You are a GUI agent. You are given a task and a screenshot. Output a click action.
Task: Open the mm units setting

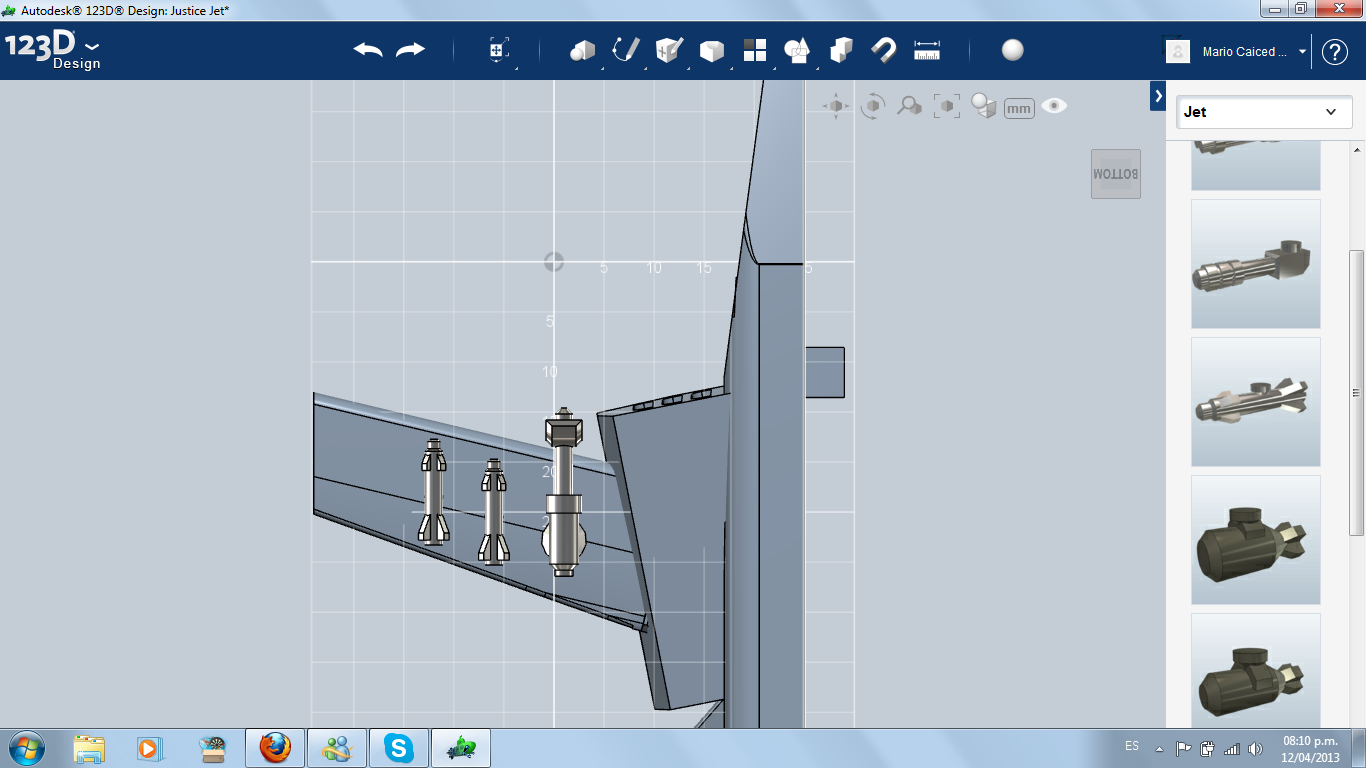pos(1019,108)
